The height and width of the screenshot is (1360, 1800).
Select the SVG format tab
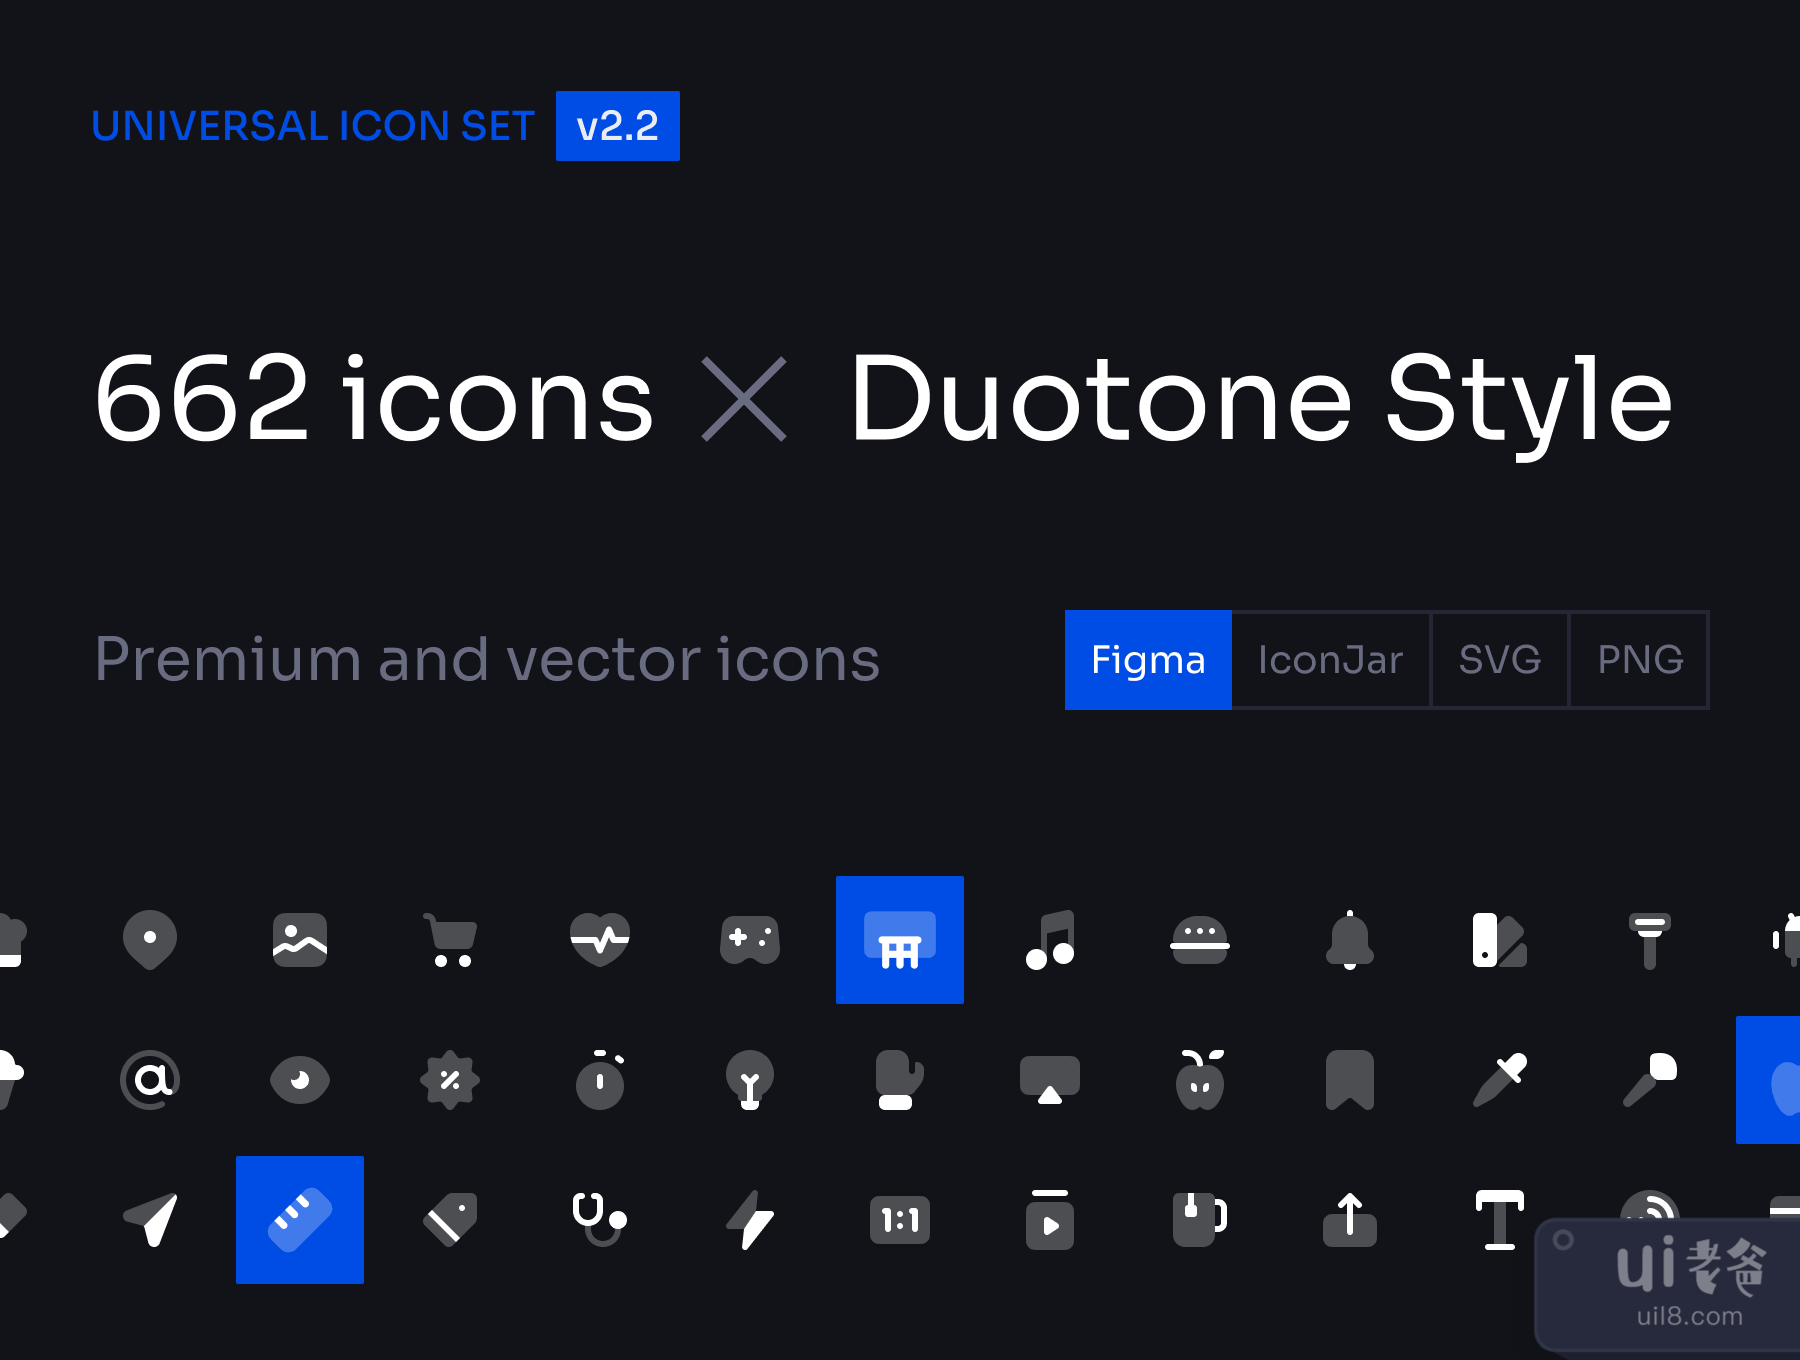click(1500, 660)
